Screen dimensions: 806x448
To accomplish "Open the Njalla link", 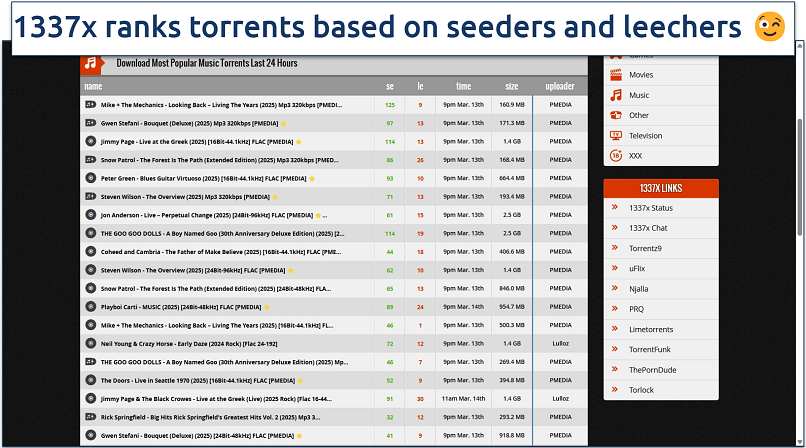I will pyautogui.click(x=638, y=289).
